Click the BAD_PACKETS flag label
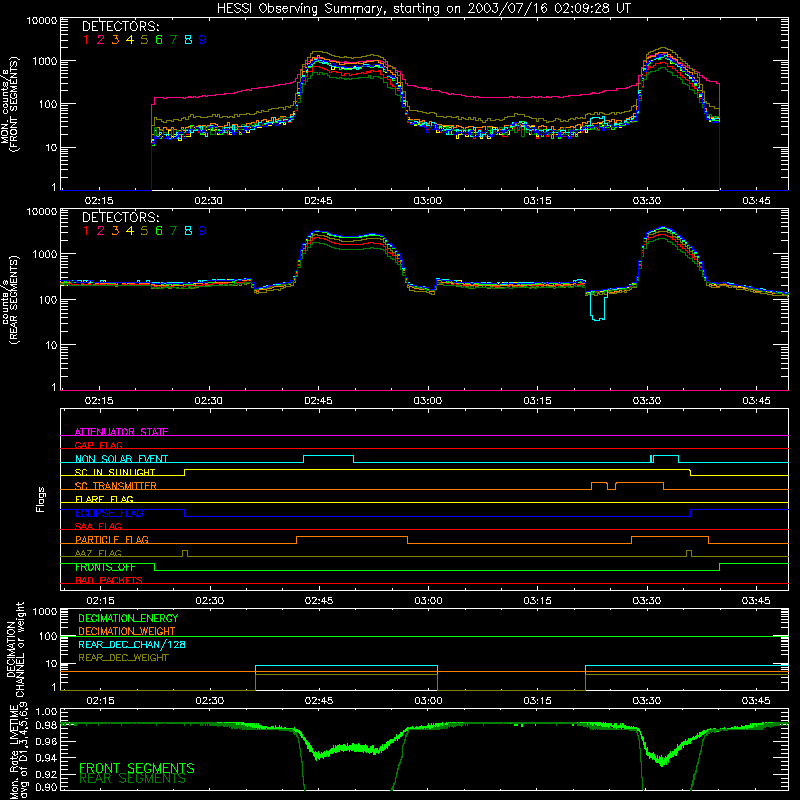This screenshot has height=800, width=800. pos(109,580)
